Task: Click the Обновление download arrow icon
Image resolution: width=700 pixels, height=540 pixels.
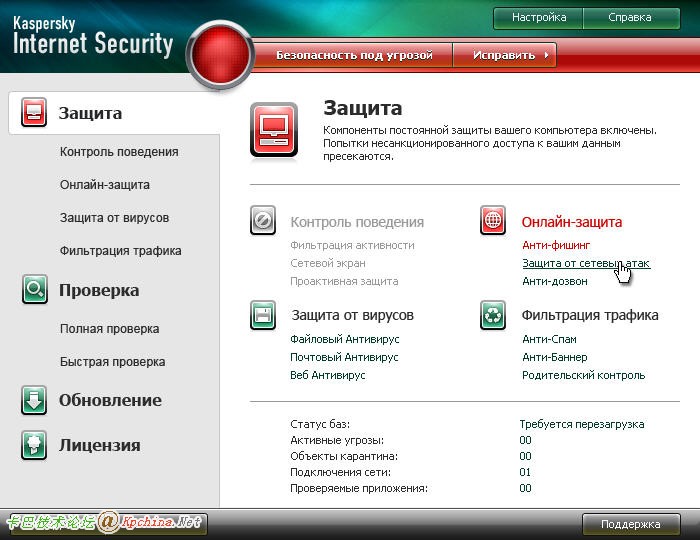Action: [x=33, y=400]
